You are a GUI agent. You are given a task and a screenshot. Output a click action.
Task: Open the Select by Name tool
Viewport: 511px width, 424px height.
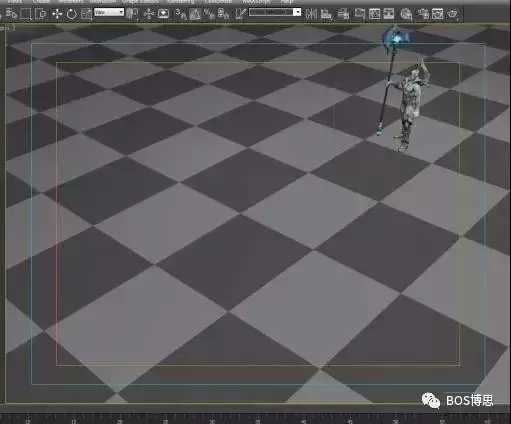(11, 14)
